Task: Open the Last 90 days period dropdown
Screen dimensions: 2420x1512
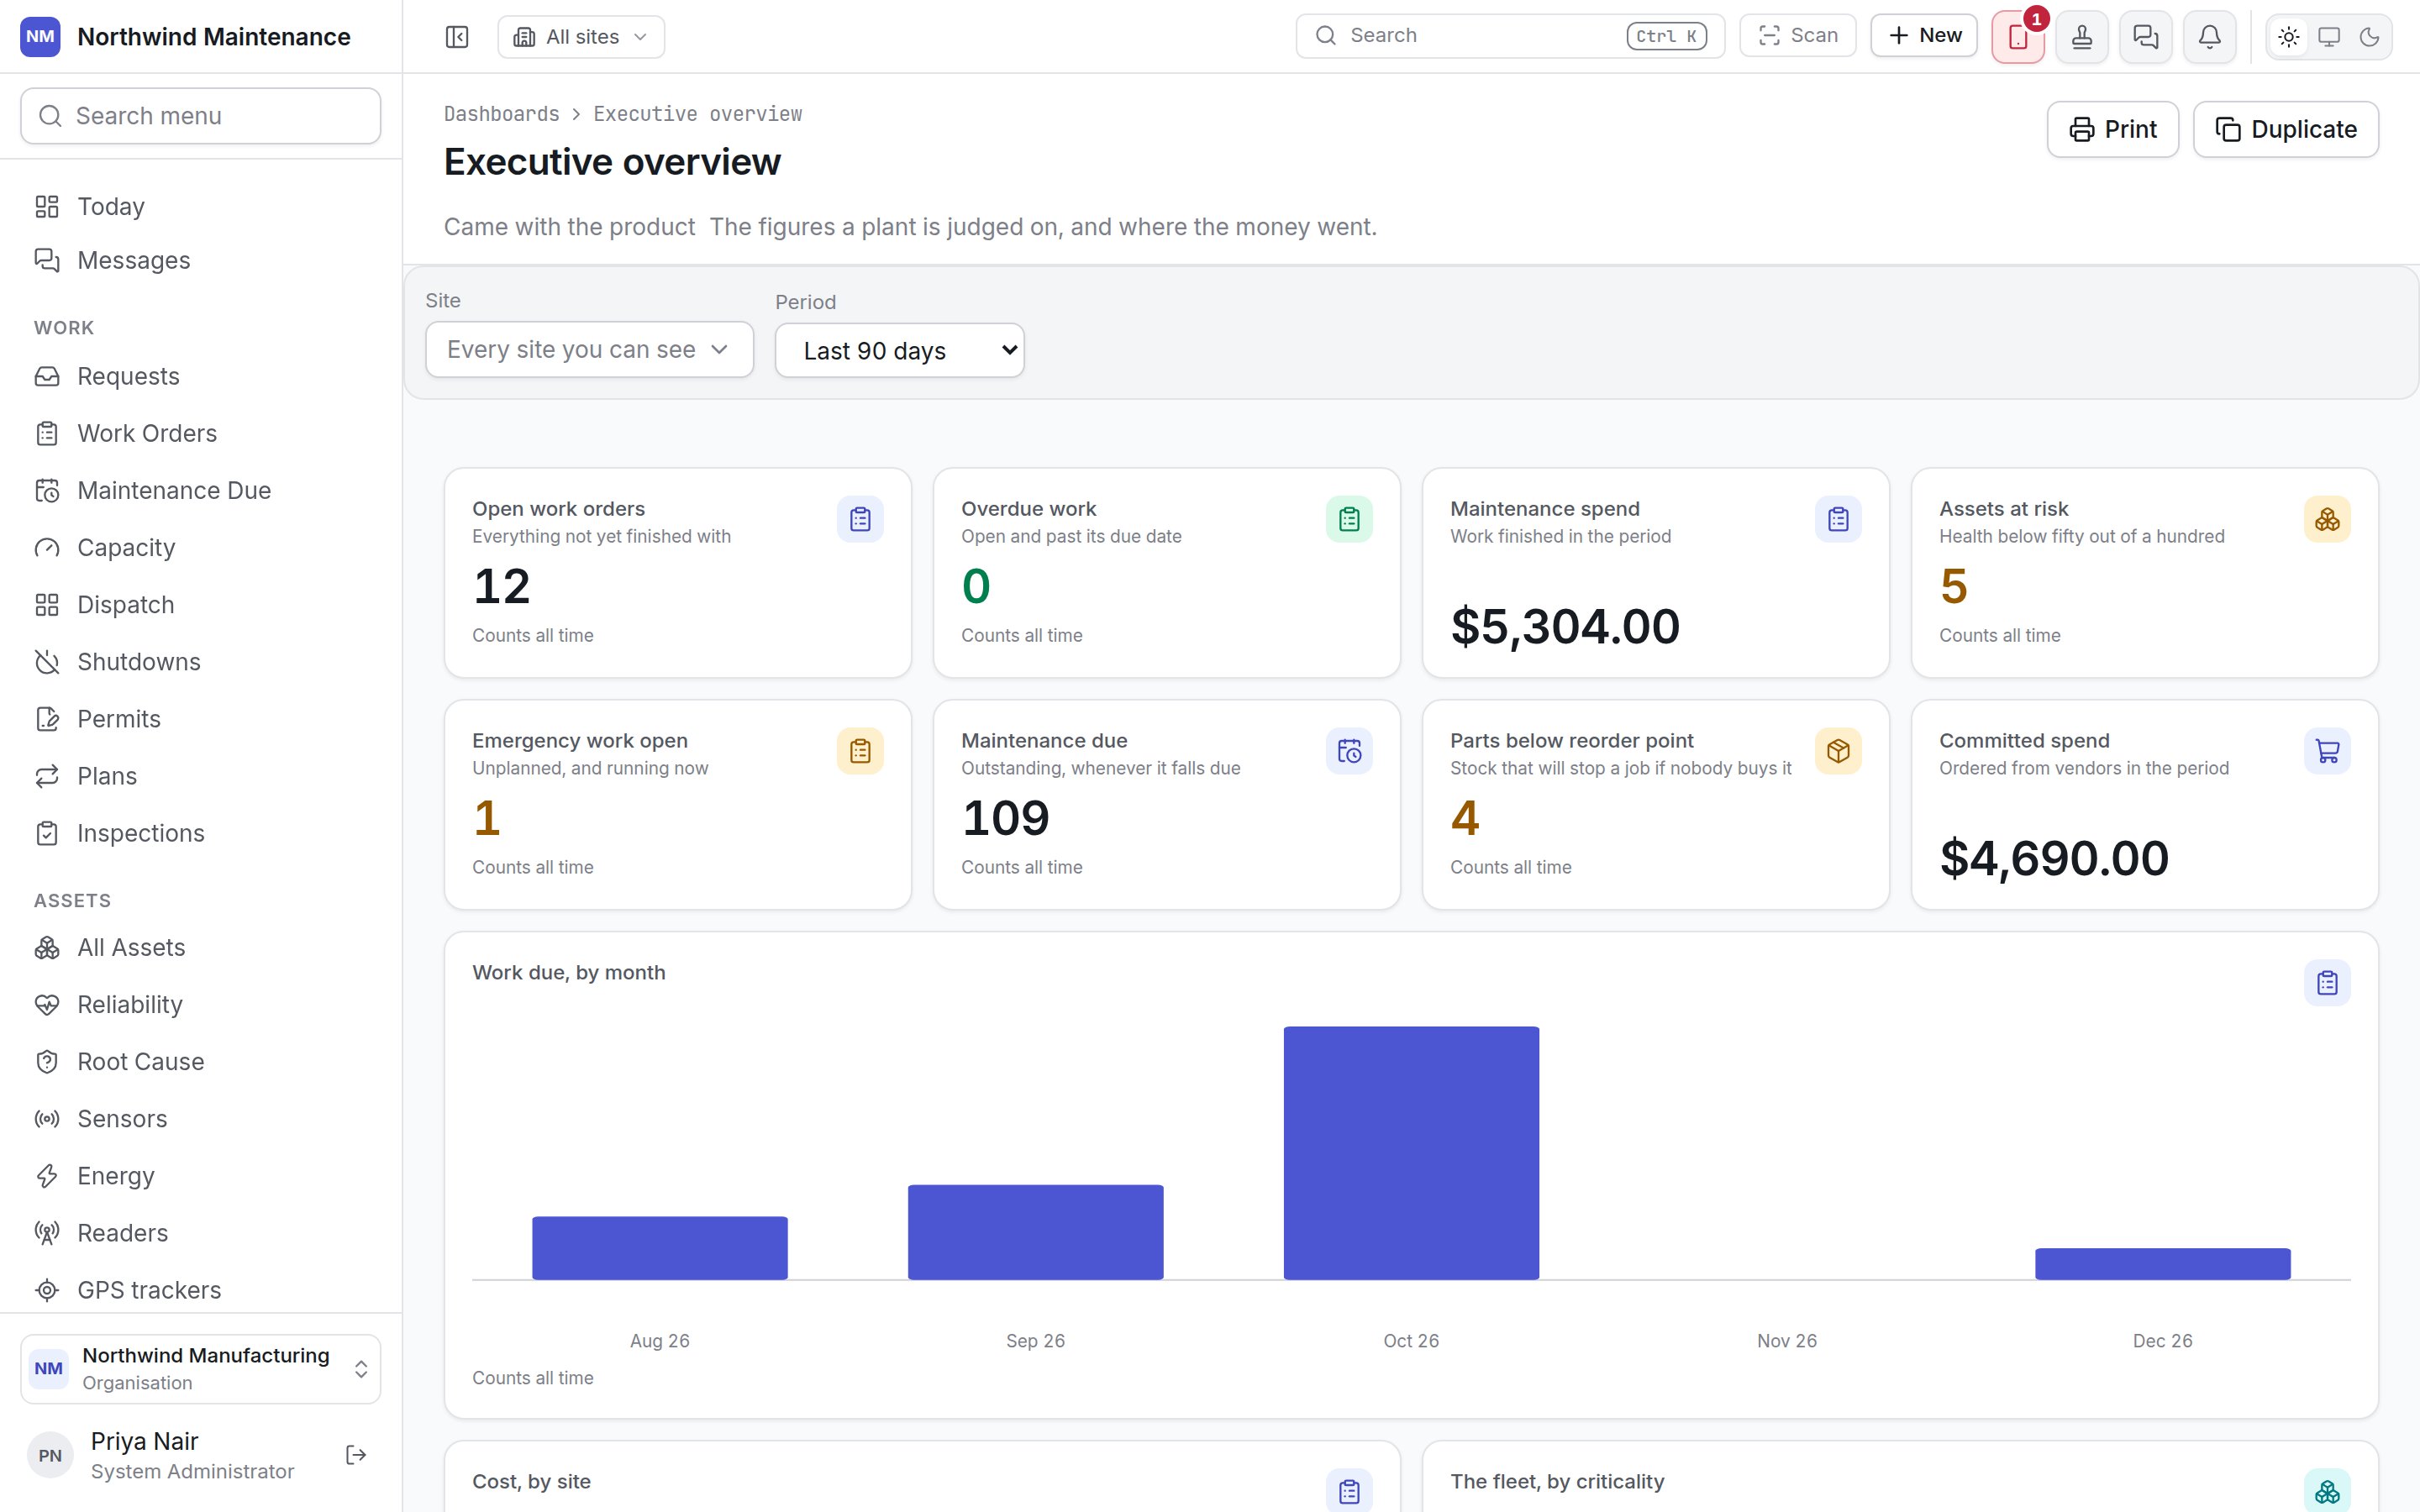Action: (899, 350)
